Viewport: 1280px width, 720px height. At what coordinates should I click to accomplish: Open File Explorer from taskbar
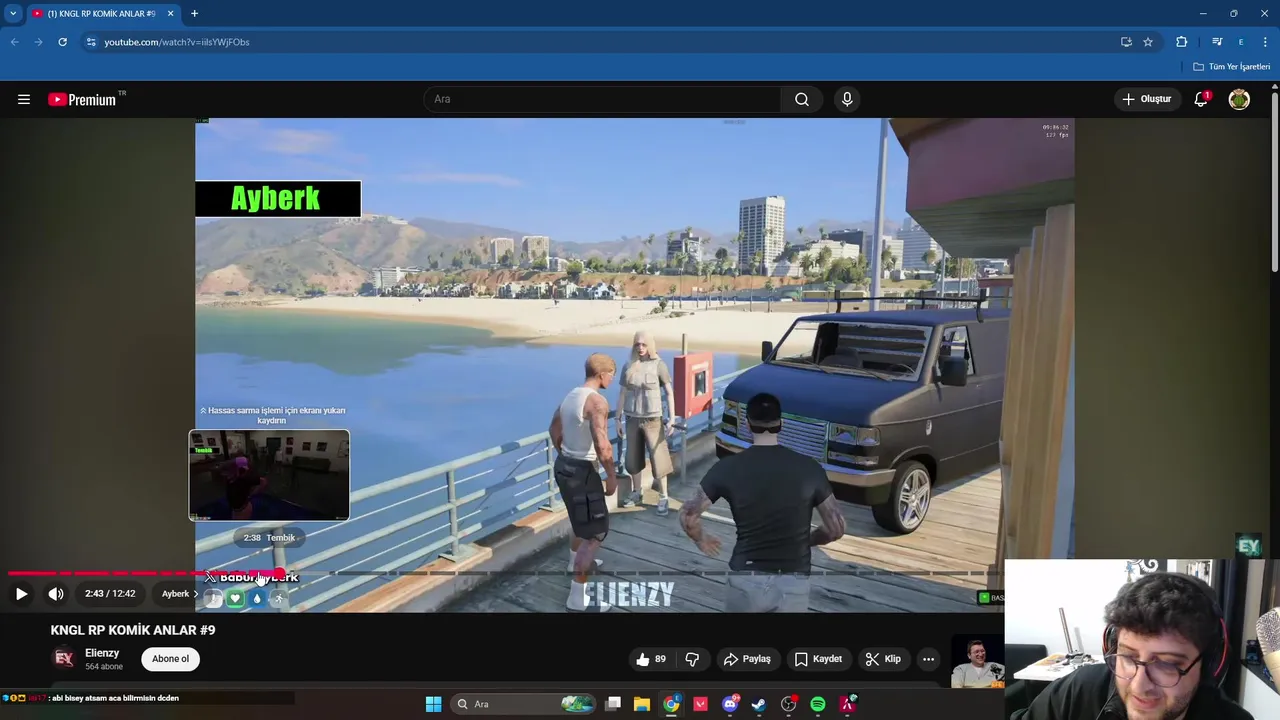(642, 704)
